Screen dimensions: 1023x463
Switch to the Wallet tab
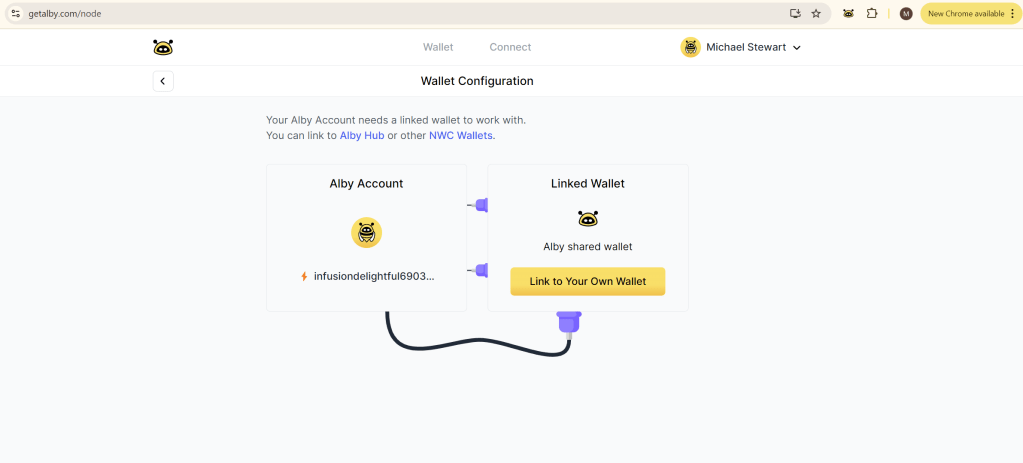point(438,47)
